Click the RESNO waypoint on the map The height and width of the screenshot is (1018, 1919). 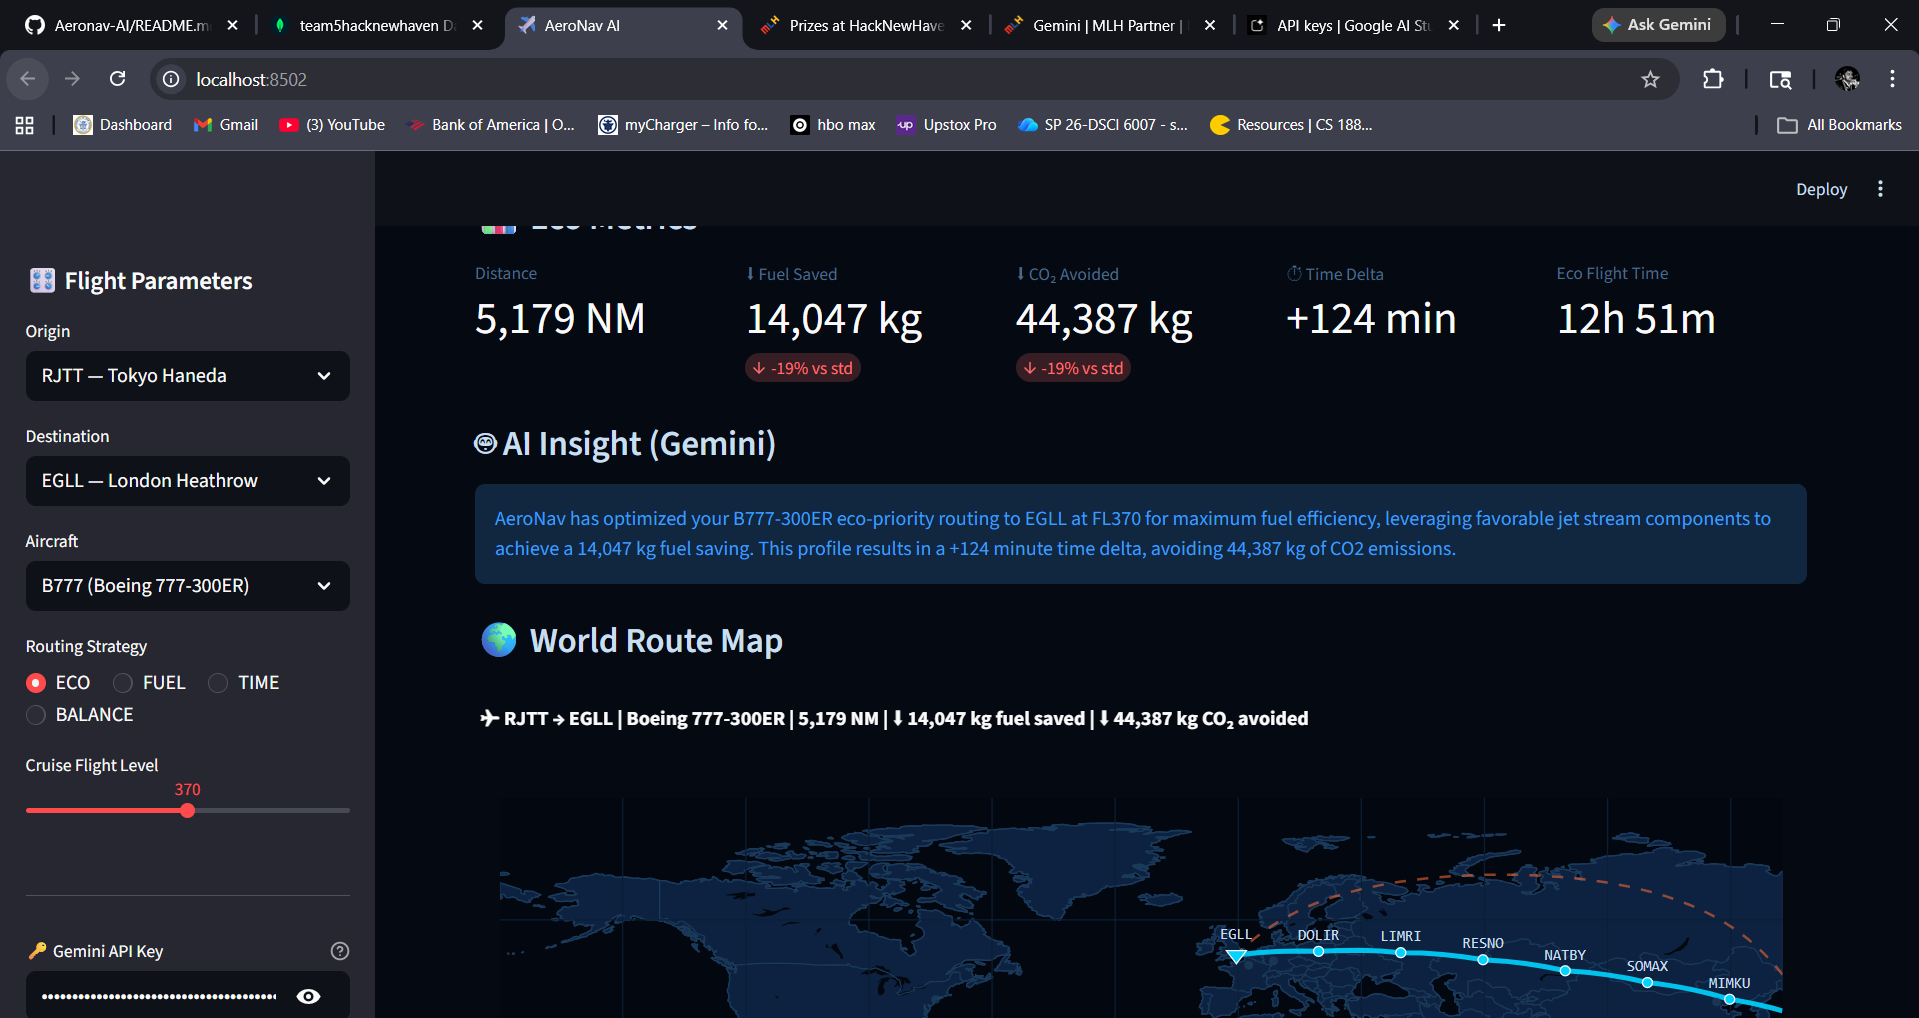(1482, 960)
